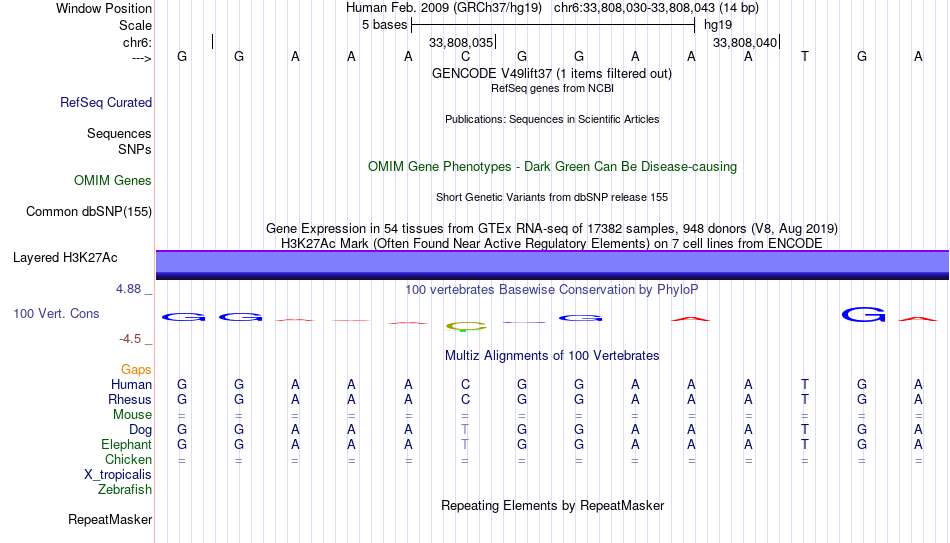This screenshot has height=543, width=950.
Task: Click the Basewise Conservation by PhyloP title
Action: (552, 290)
